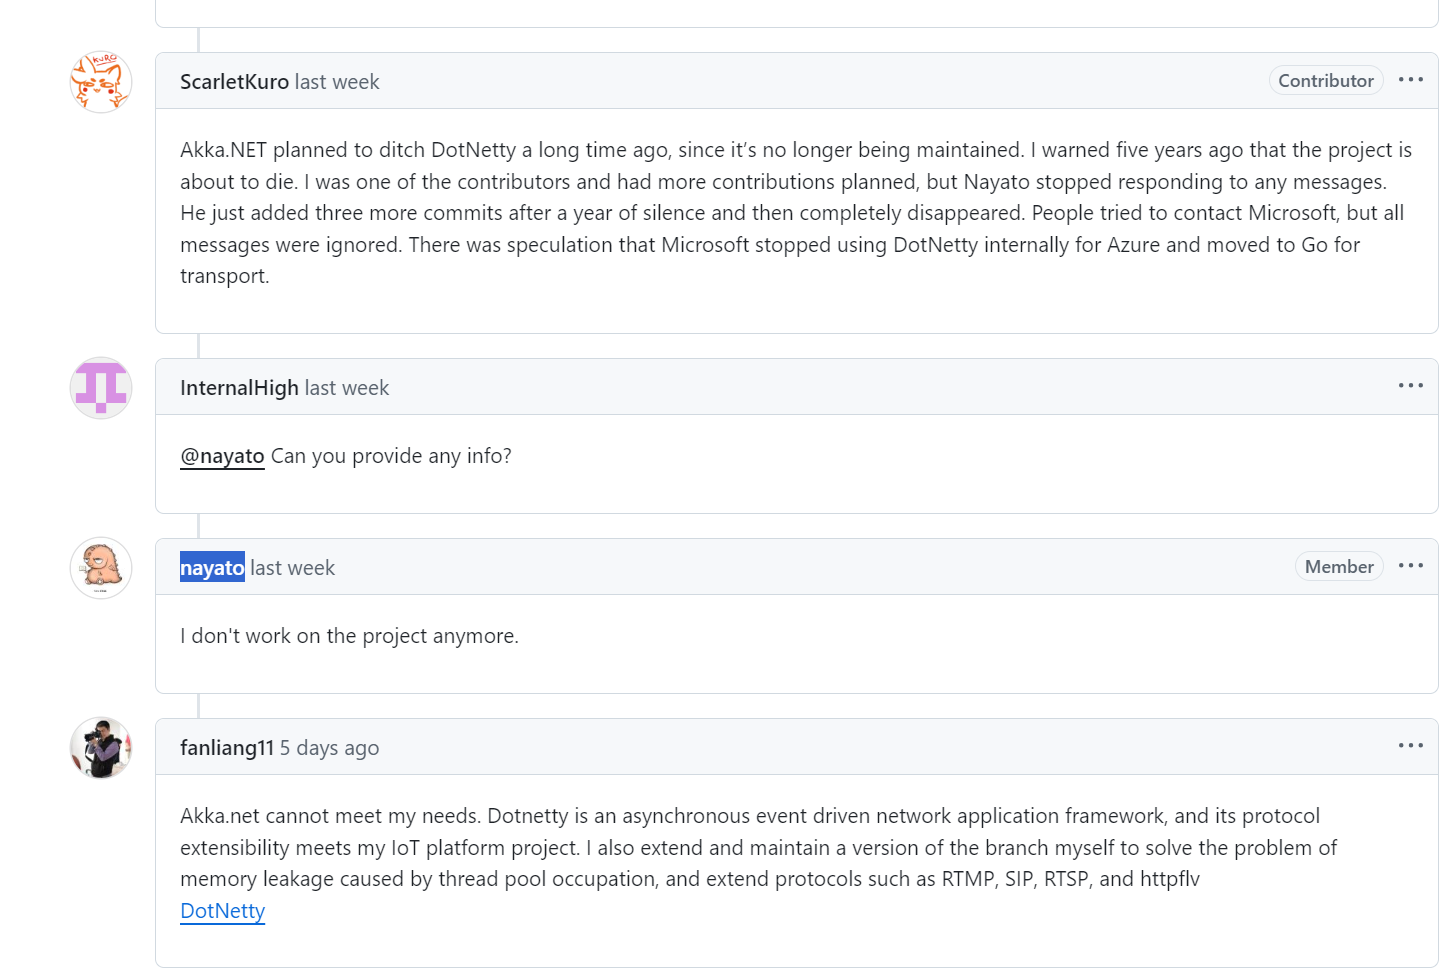Open options menu on InternalHigh's comment

1410,386
